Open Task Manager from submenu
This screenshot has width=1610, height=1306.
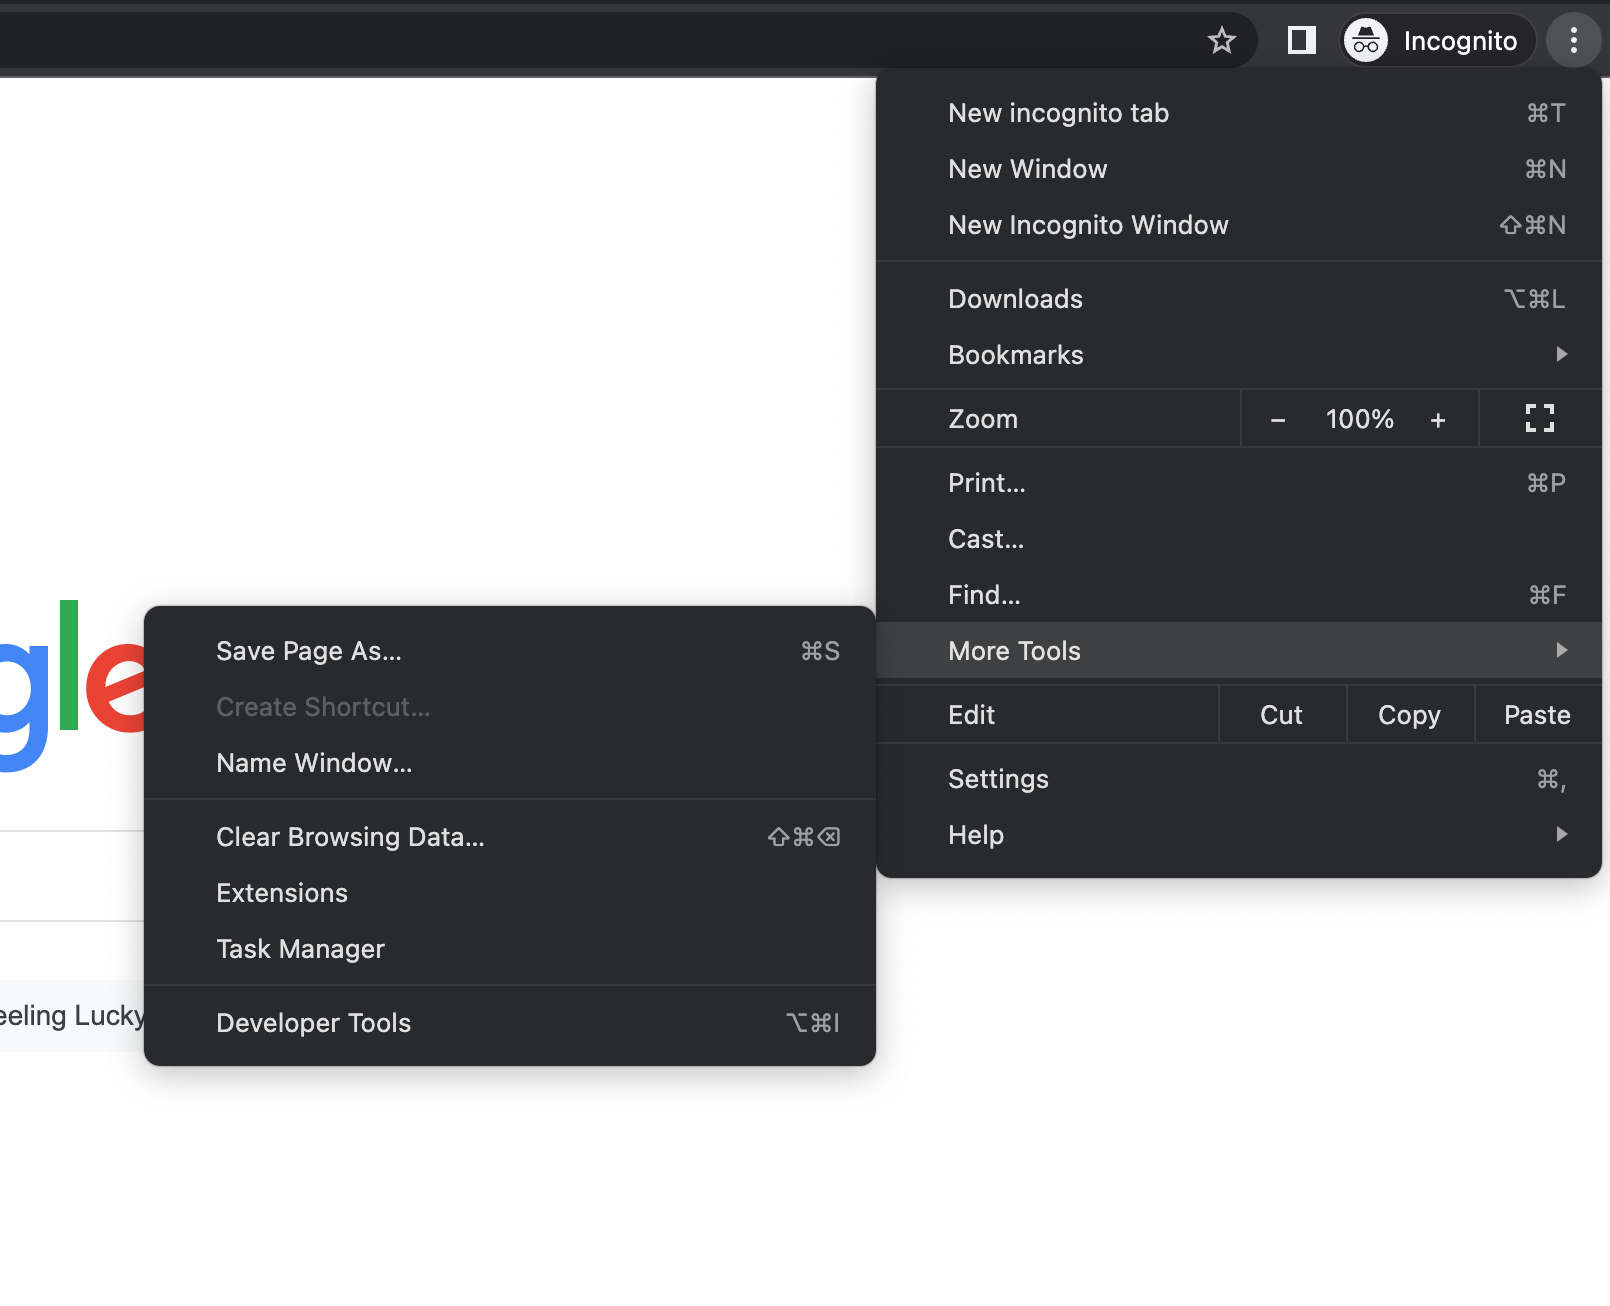[510, 949]
